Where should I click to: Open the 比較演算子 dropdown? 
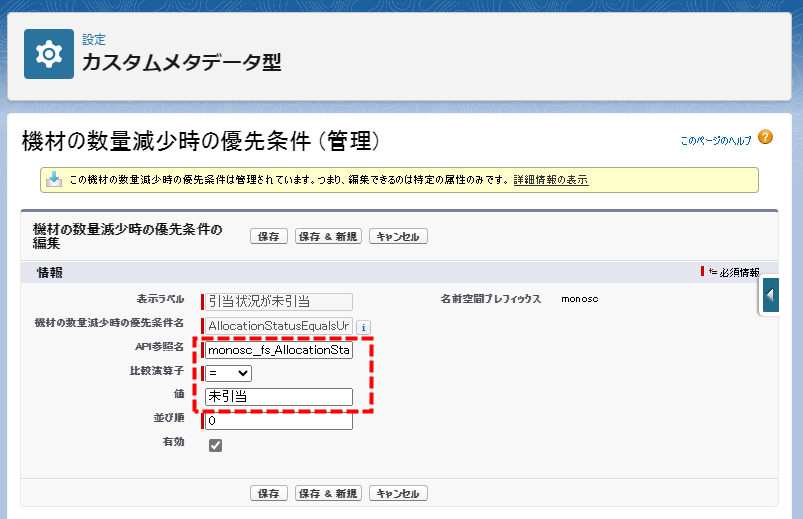point(229,373)
